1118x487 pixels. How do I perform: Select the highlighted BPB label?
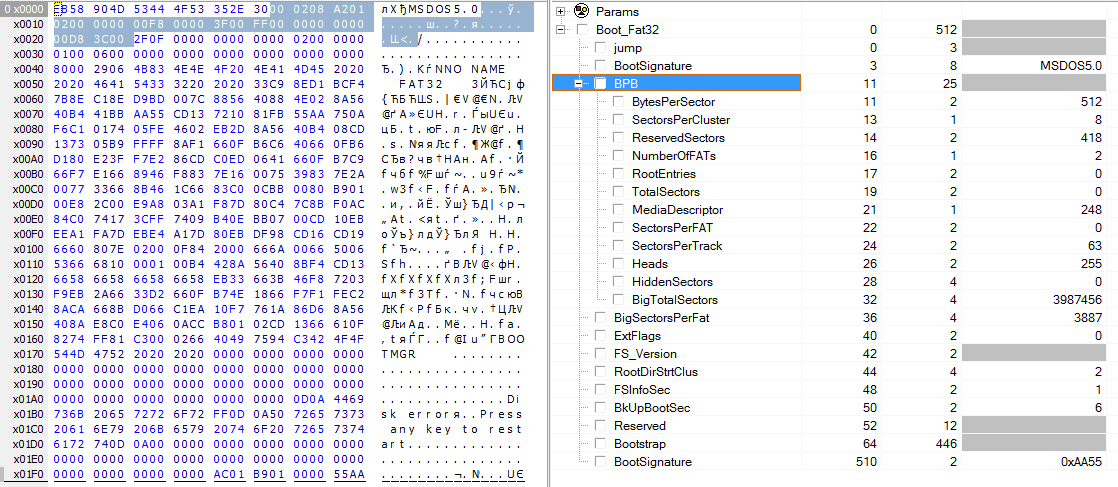point(627,83)
